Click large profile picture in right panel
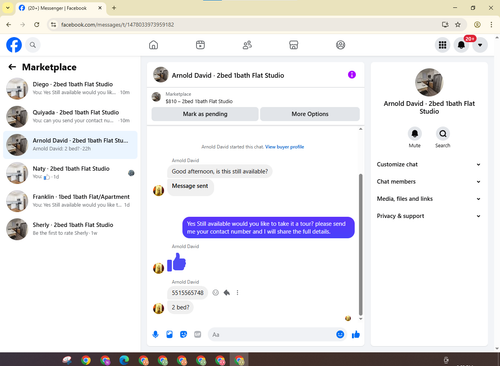 click(x=429, y=82)
